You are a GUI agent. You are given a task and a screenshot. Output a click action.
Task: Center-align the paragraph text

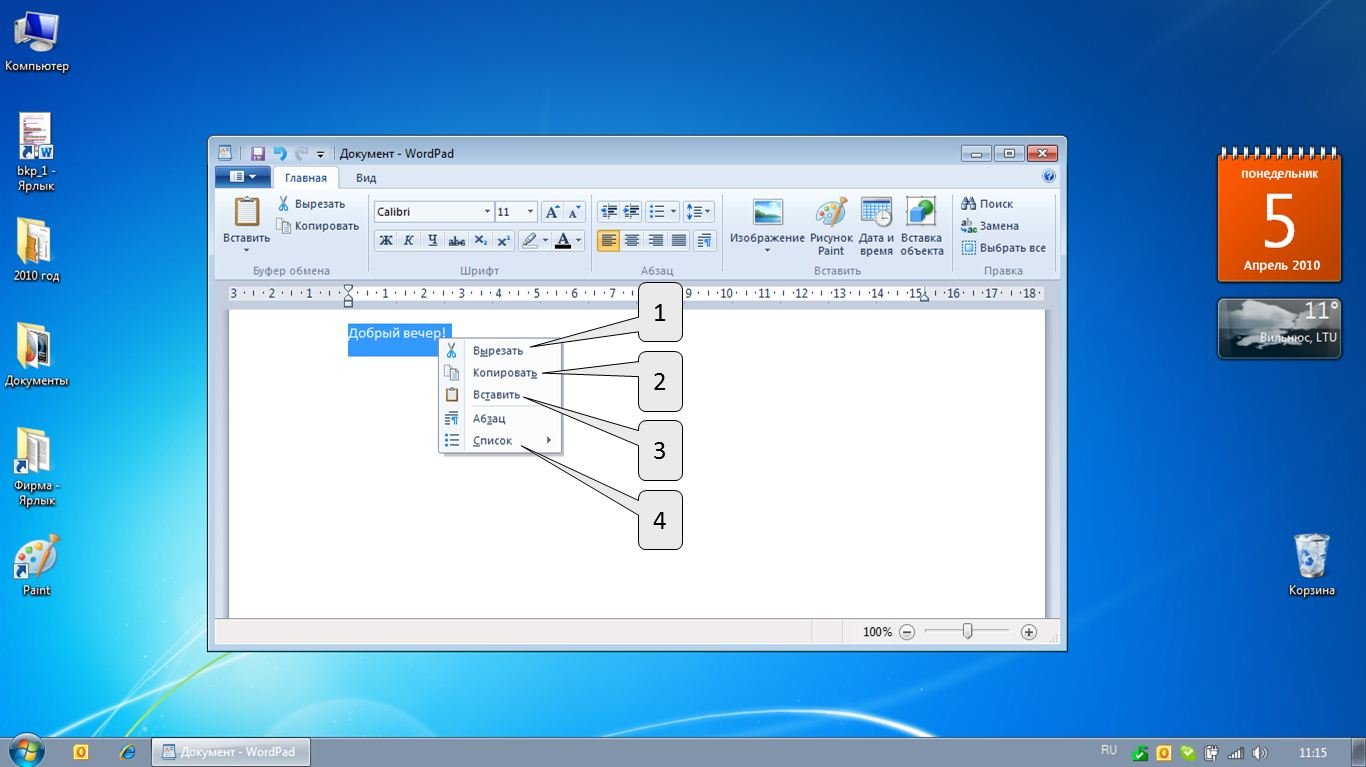coord(632,241)
